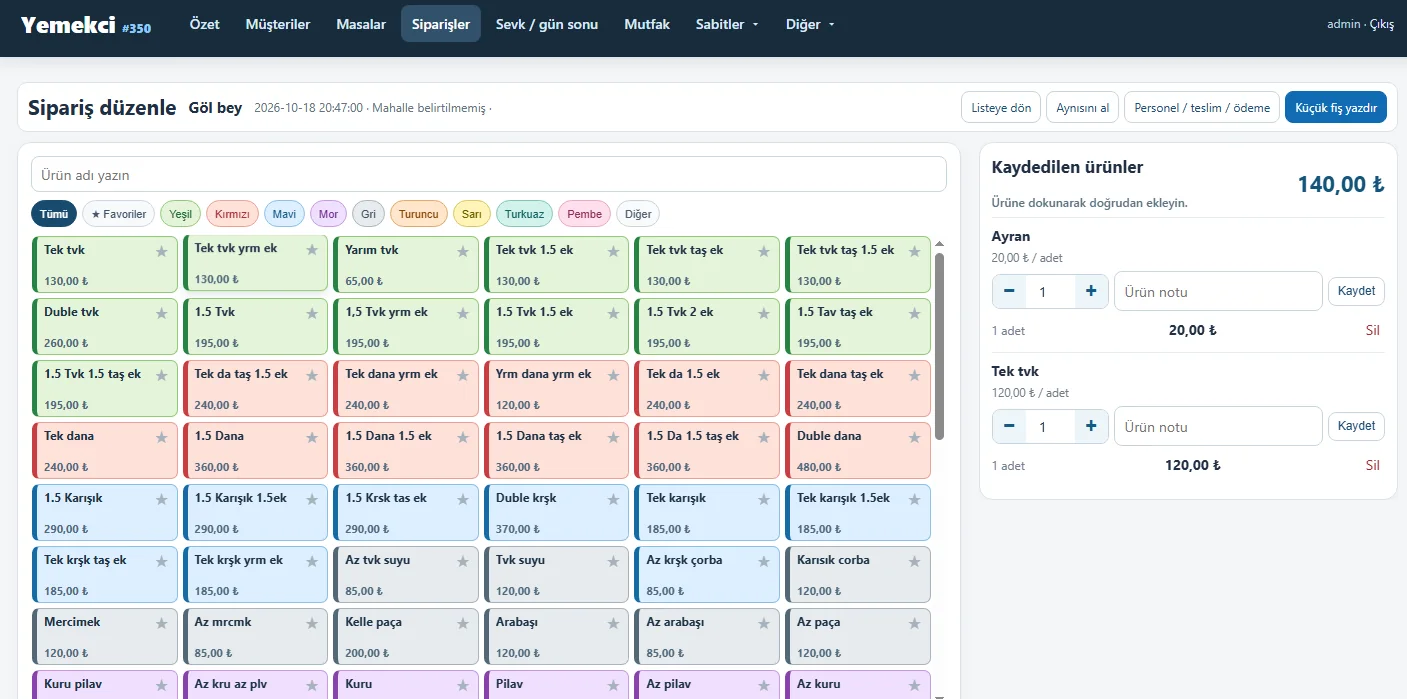
Task: Filter by Yeşil color category
Action: 181,214
